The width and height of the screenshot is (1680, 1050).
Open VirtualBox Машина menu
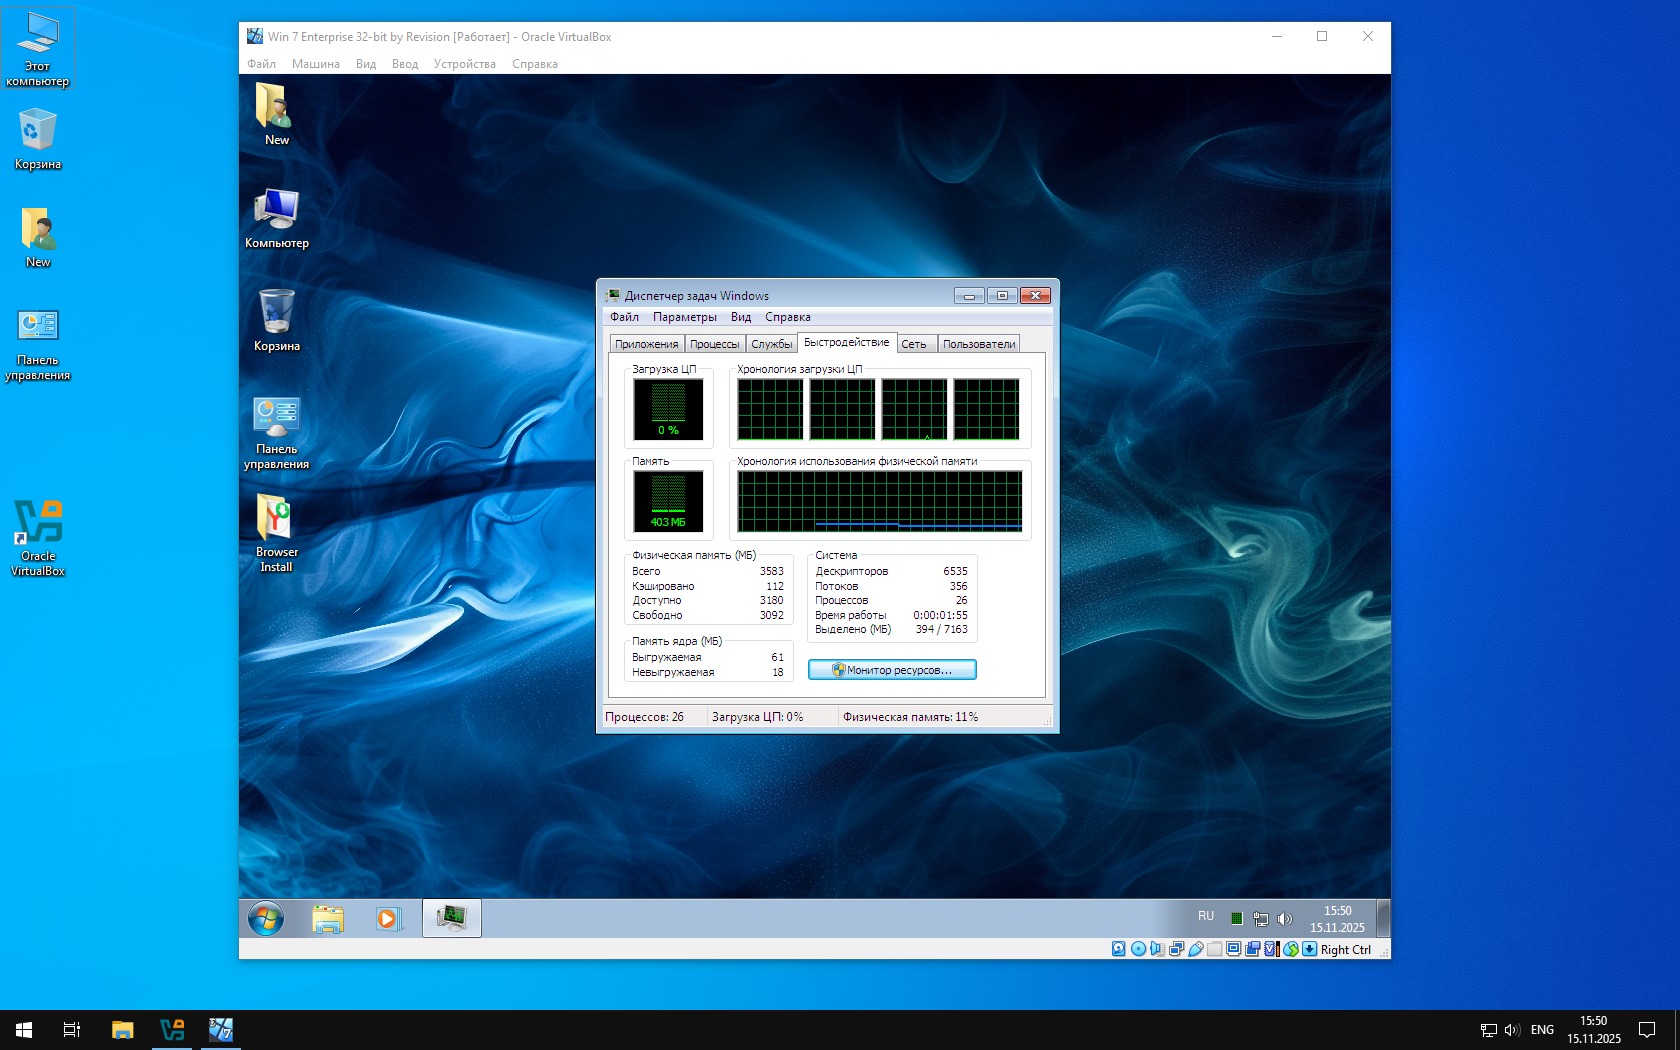pyautogui.click(x=315, y=64)
